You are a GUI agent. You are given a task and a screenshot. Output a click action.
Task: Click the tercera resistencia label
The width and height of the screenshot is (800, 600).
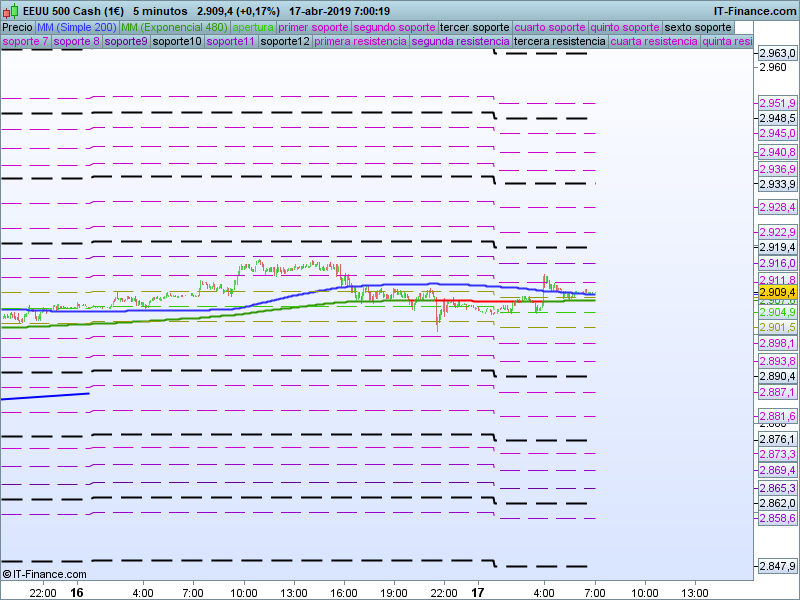click(x=558, y=42)
